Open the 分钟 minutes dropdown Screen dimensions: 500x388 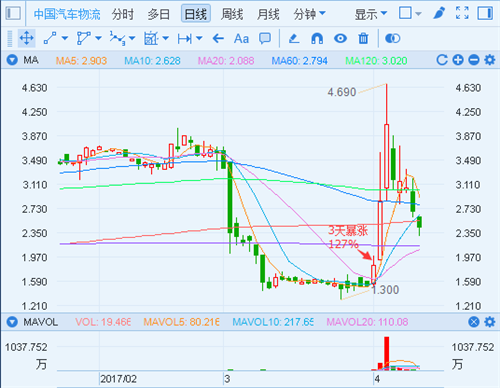[x=309, y=14]
